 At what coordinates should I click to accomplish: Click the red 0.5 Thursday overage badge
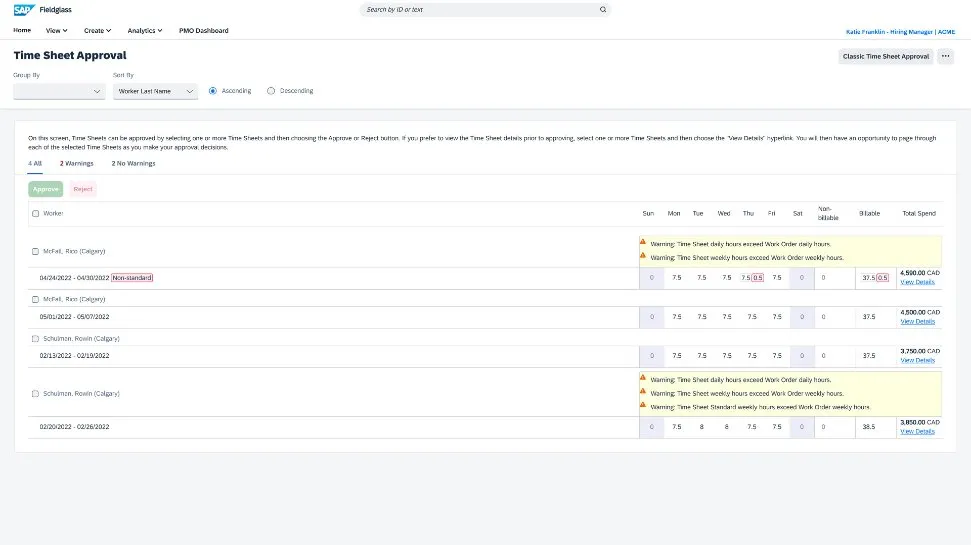(758, 277)
